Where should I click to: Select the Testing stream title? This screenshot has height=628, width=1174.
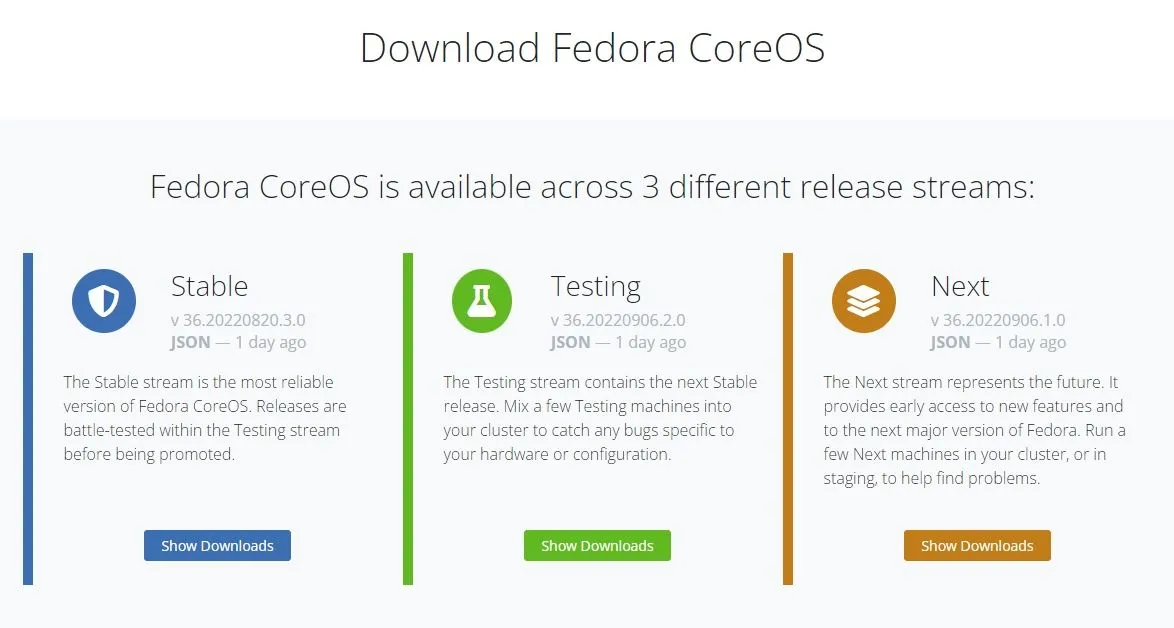(596, 286)
